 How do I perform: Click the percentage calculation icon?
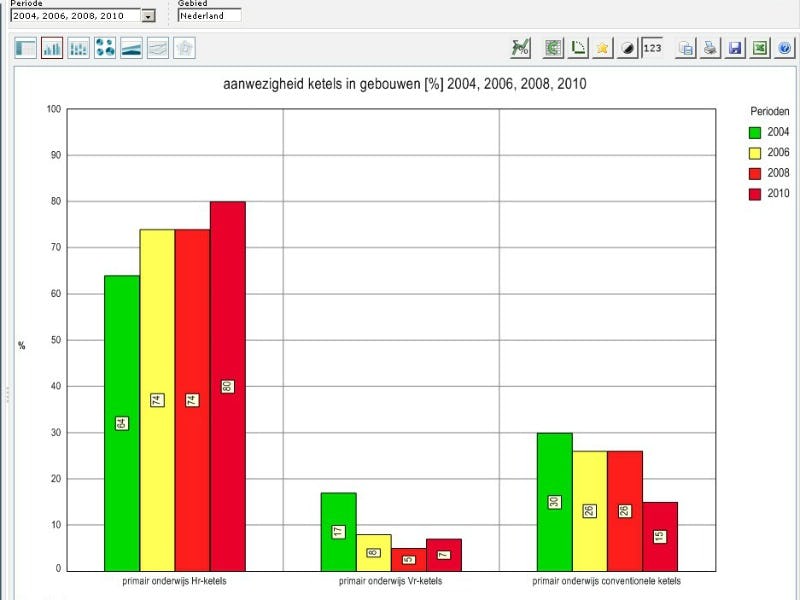click(519, 48)
